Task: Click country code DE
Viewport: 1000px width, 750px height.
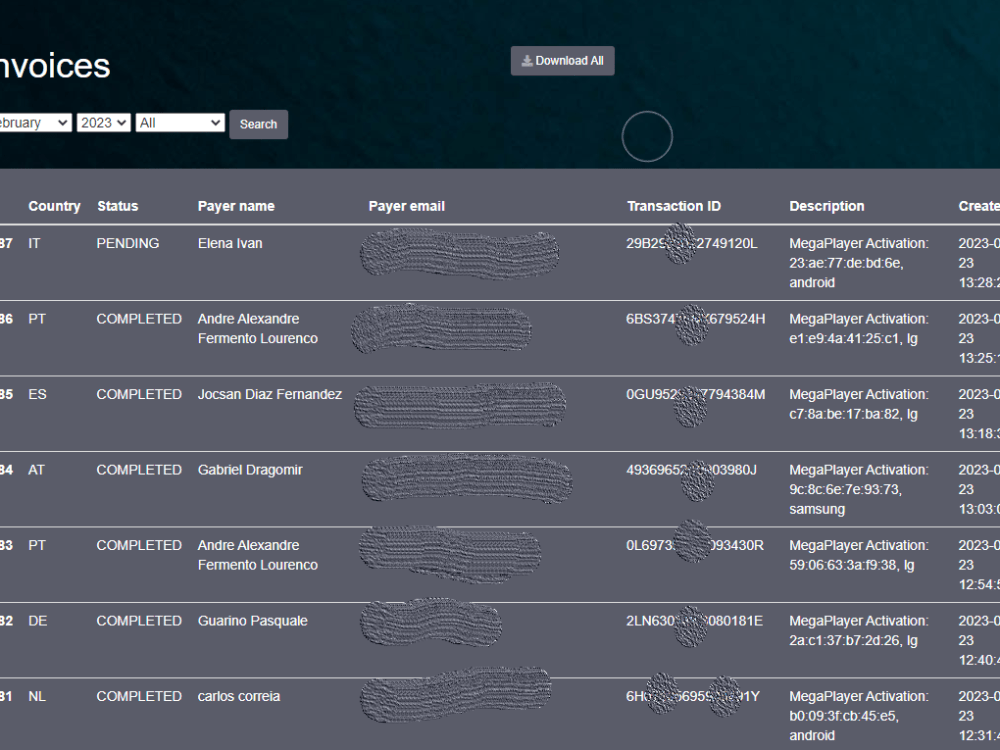Action: pyautogui.click(x=38, y=621)
